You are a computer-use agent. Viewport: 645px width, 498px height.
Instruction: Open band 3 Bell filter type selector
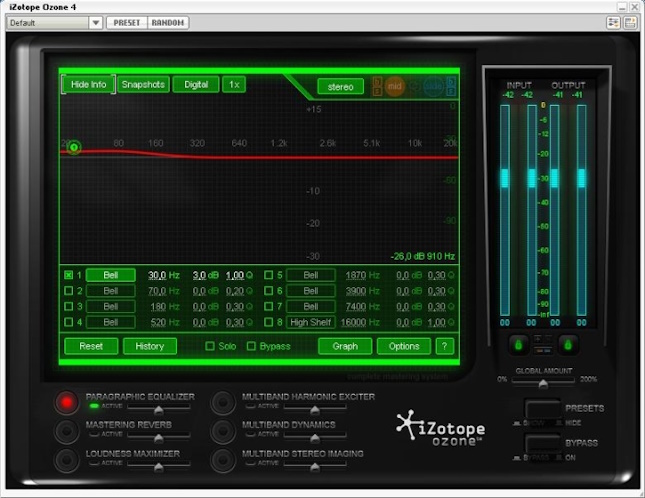pyautogui.click(x=111, y=306)
